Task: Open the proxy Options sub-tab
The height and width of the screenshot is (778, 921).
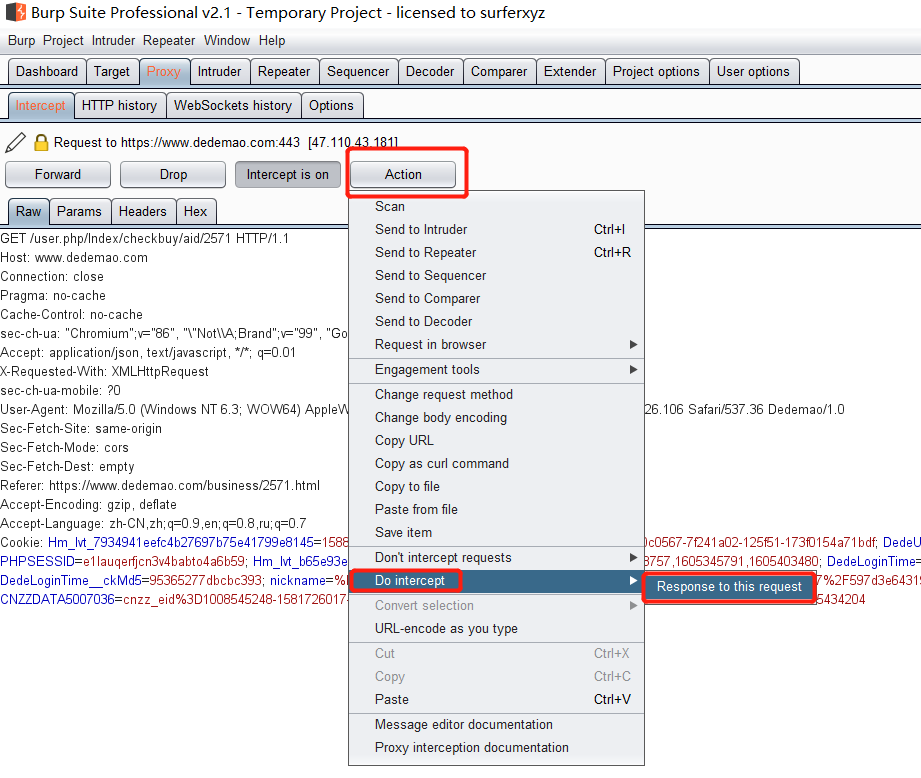Action: 332,106
